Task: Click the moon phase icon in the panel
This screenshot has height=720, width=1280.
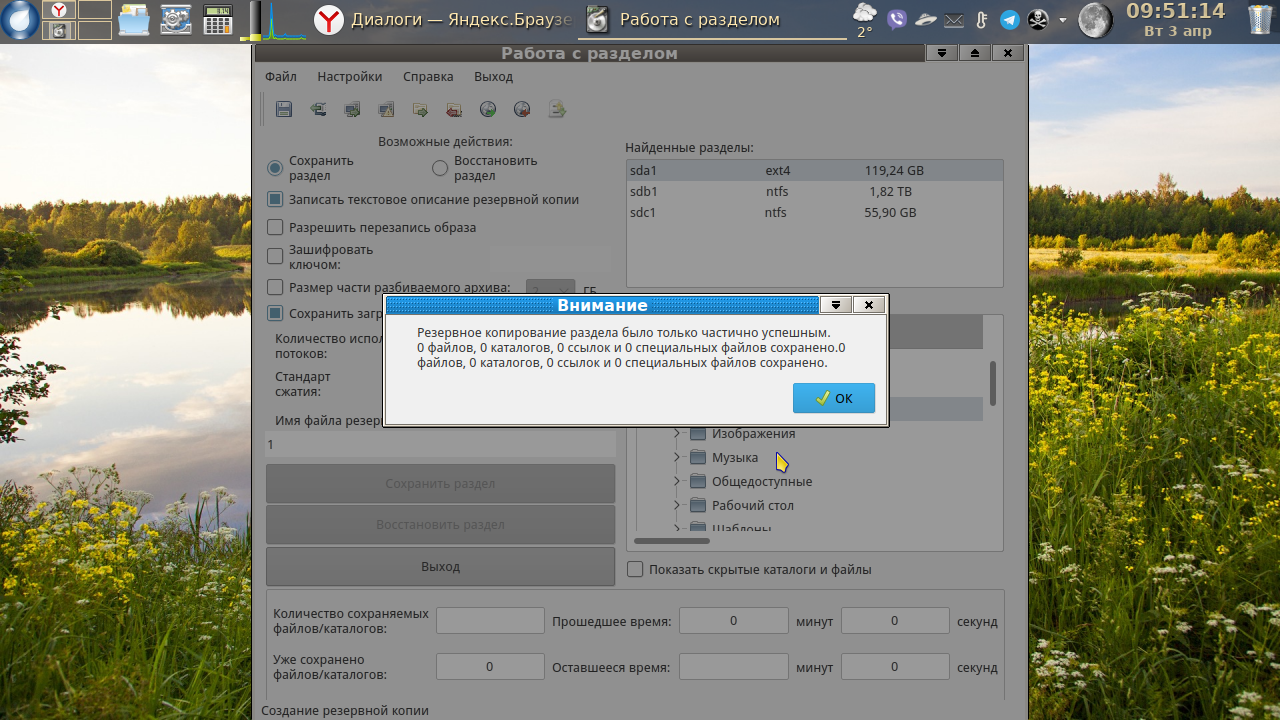Action: click(x=1095, y=20)
